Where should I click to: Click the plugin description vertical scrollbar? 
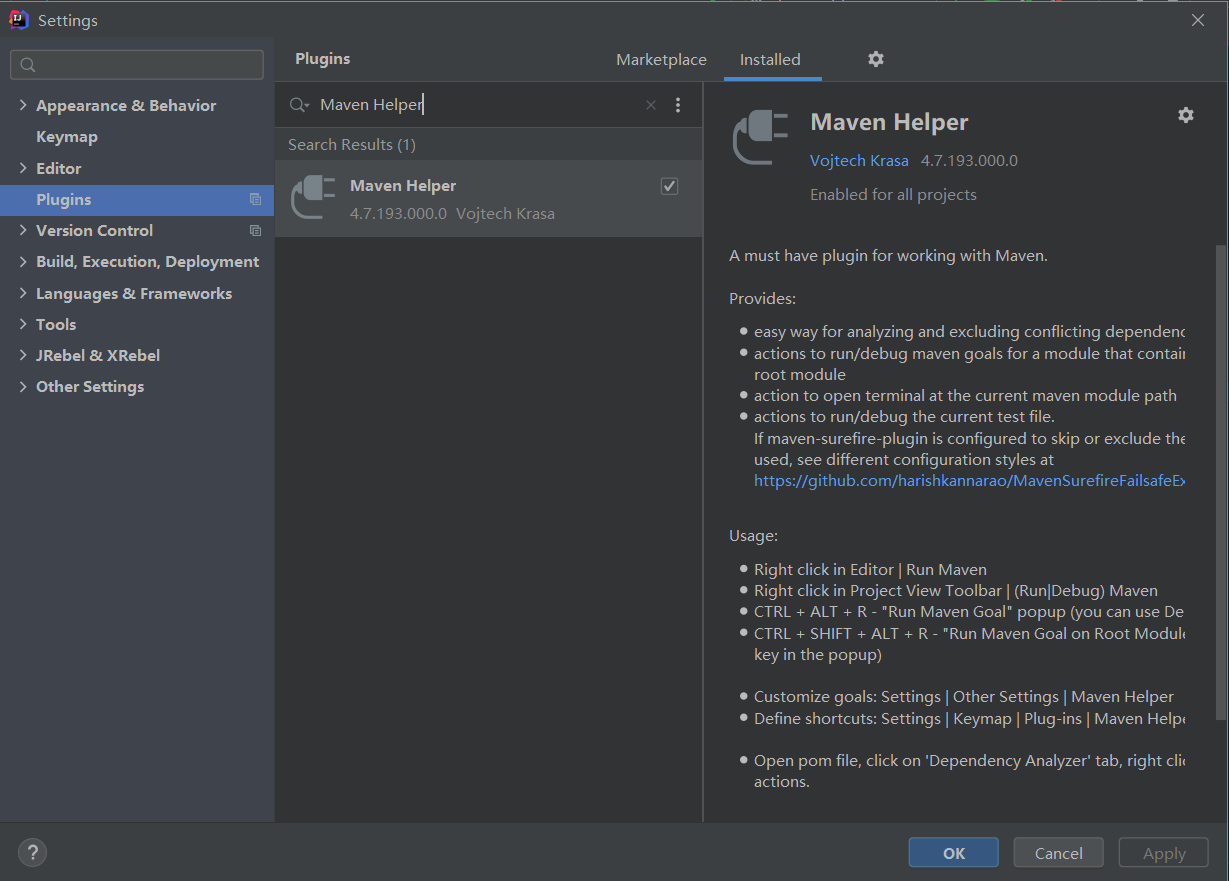tap(1220, 482)
